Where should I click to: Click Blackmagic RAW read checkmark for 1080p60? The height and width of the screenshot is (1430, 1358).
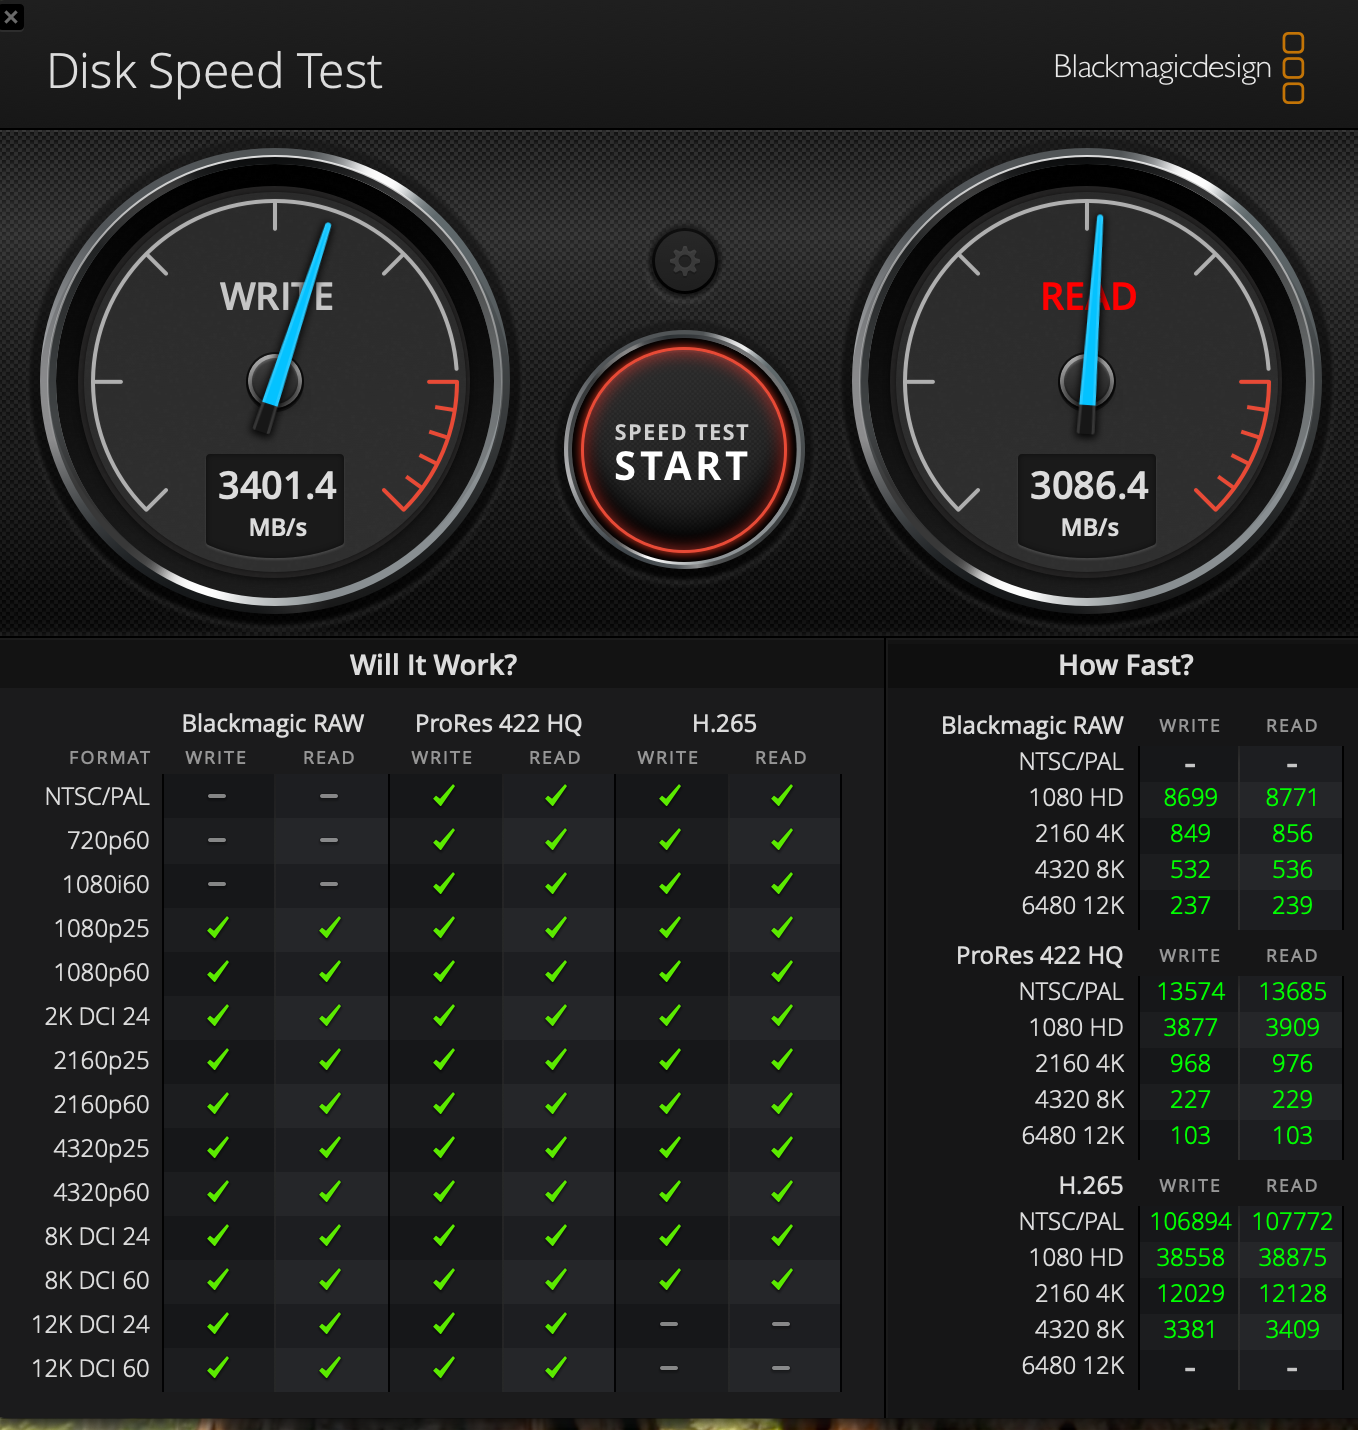(x=329, y=972)
